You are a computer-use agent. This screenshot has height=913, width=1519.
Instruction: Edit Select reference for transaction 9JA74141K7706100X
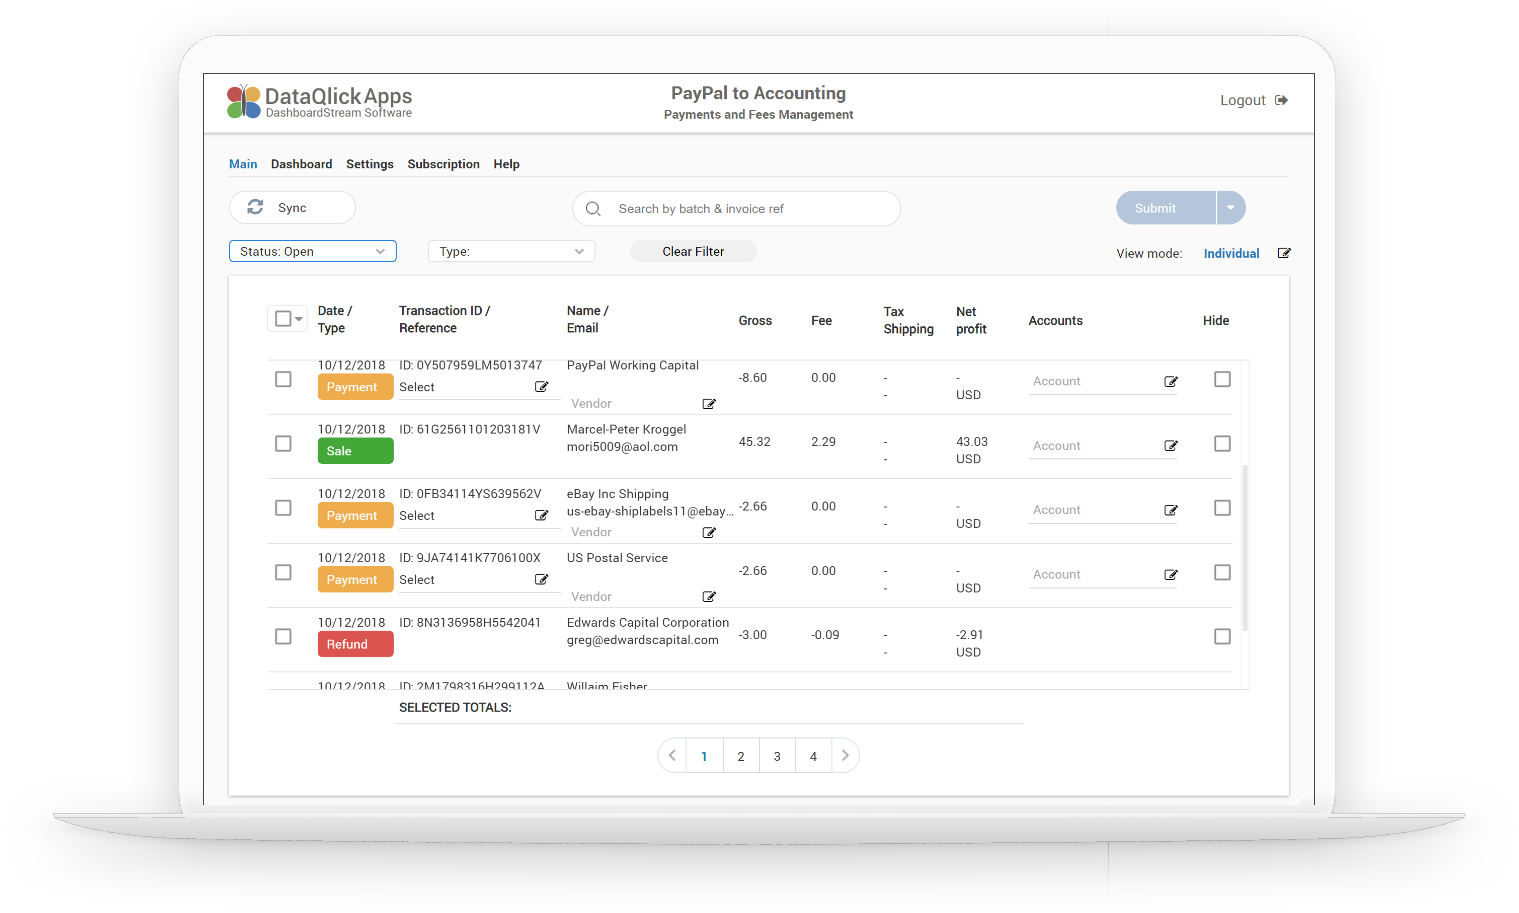click(x=541, y=580)
